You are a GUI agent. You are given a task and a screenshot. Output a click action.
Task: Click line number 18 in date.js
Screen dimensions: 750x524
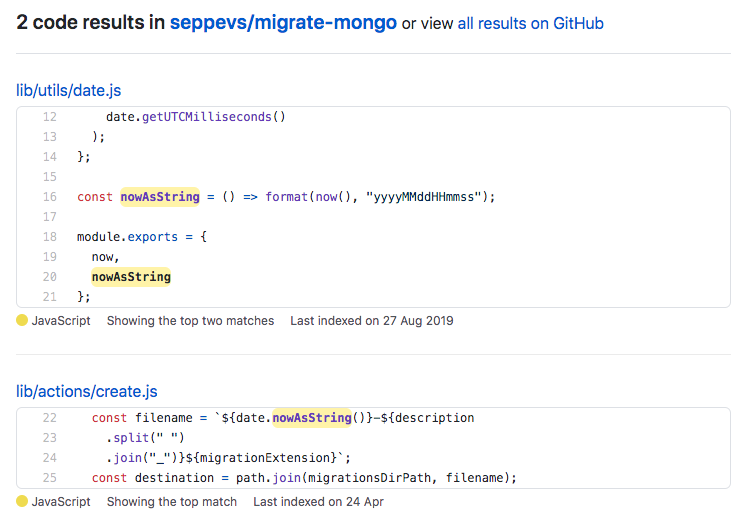point(50,237)
